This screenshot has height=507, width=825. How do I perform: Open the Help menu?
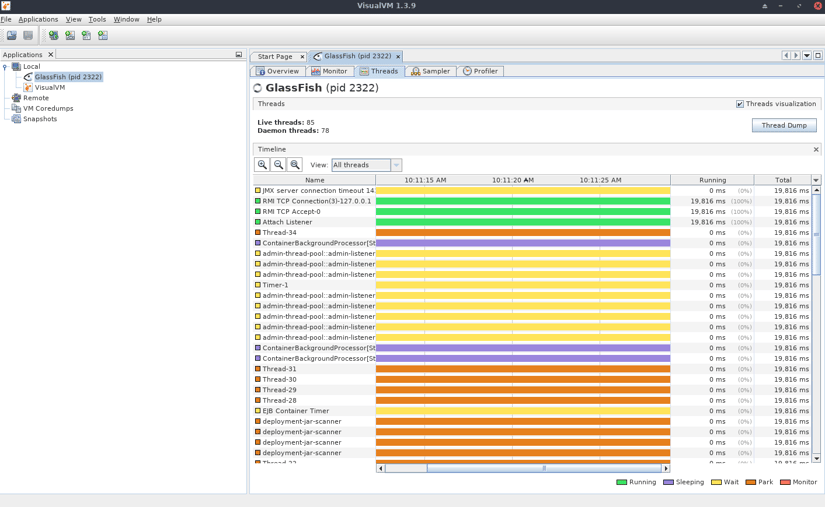(x=154, y=19)
